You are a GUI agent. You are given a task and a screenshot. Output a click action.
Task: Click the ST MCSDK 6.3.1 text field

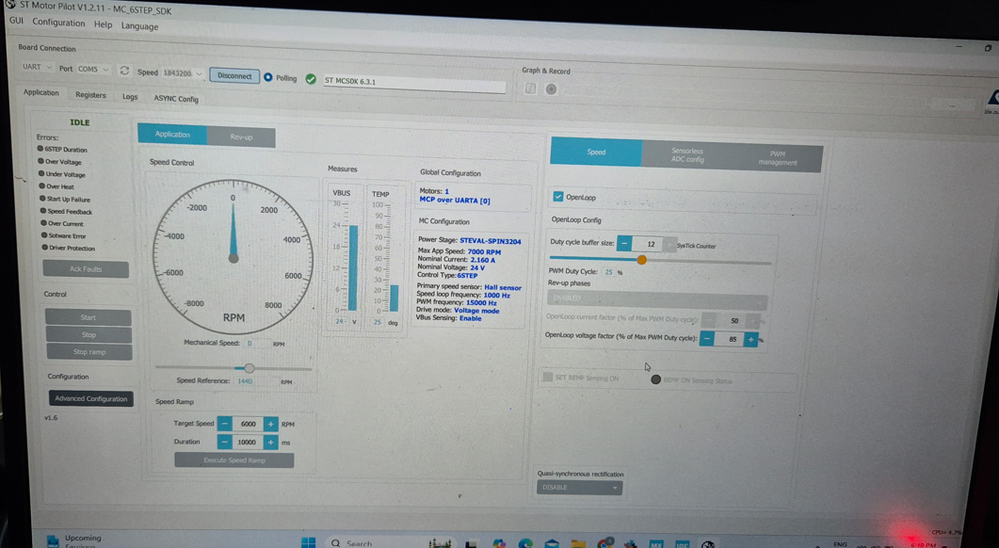click(414, 83)
